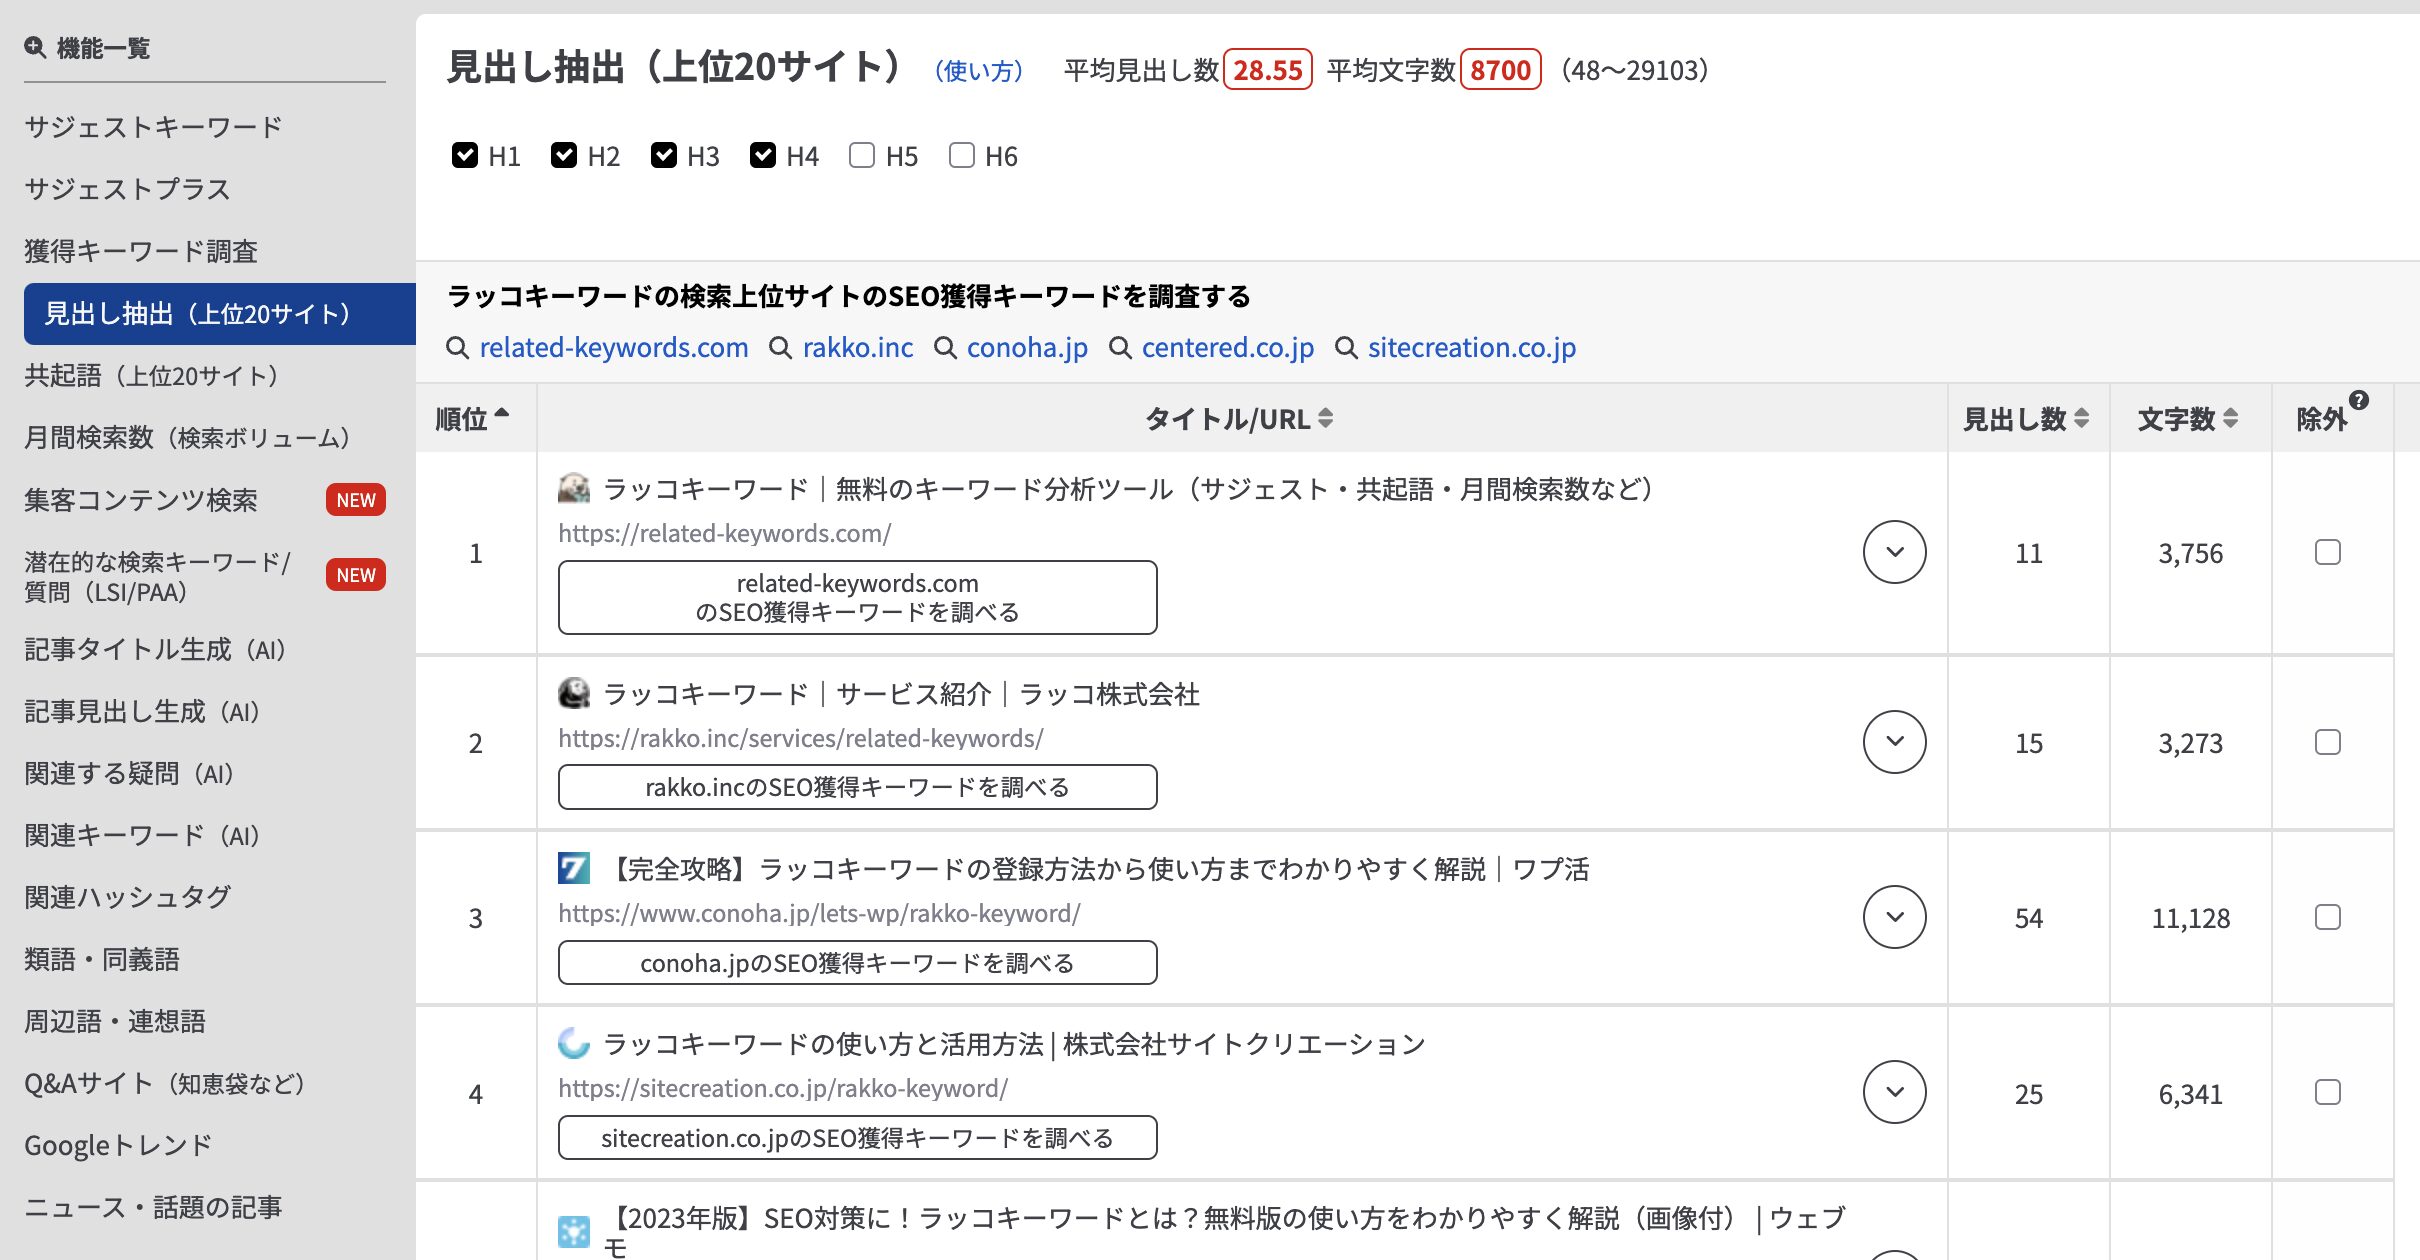Image resolution: width=2420 pixels, height=1260 pixels.
Task: Open 月間検索数（検索ボリューム） in sidebar
Action: (190, 438)
